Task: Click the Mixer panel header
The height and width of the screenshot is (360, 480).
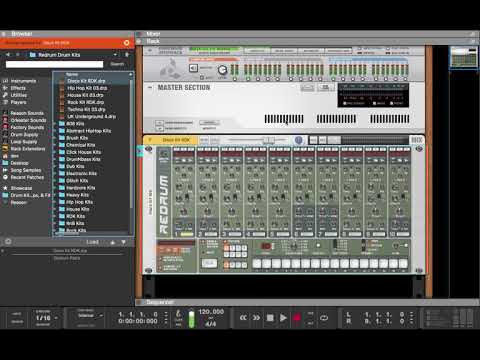Action: (x=307, y=34)
